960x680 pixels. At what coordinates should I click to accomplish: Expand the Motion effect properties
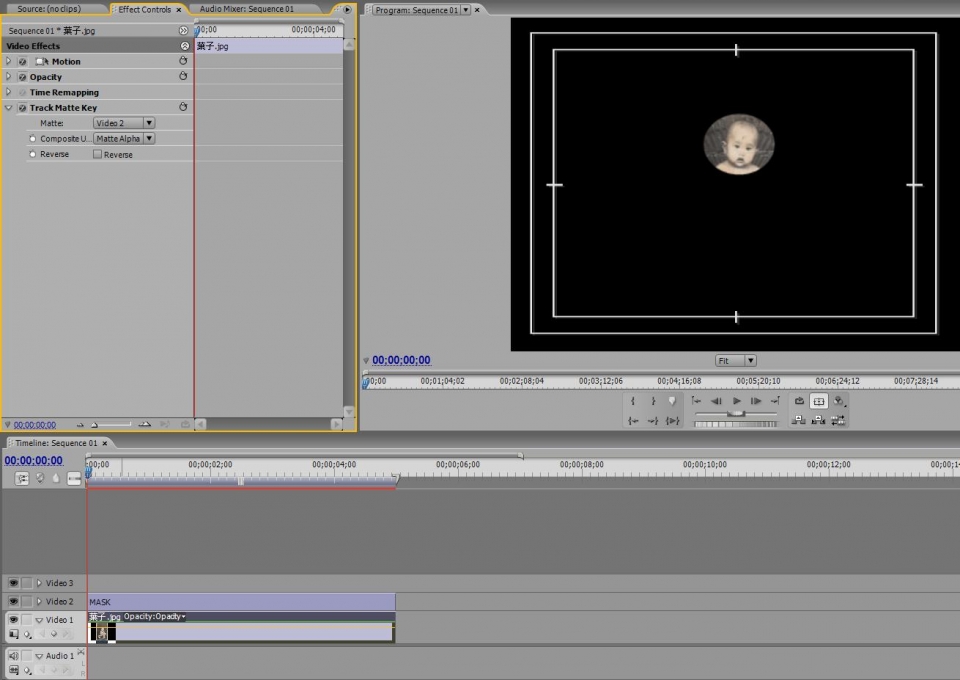tap(9, 61)
